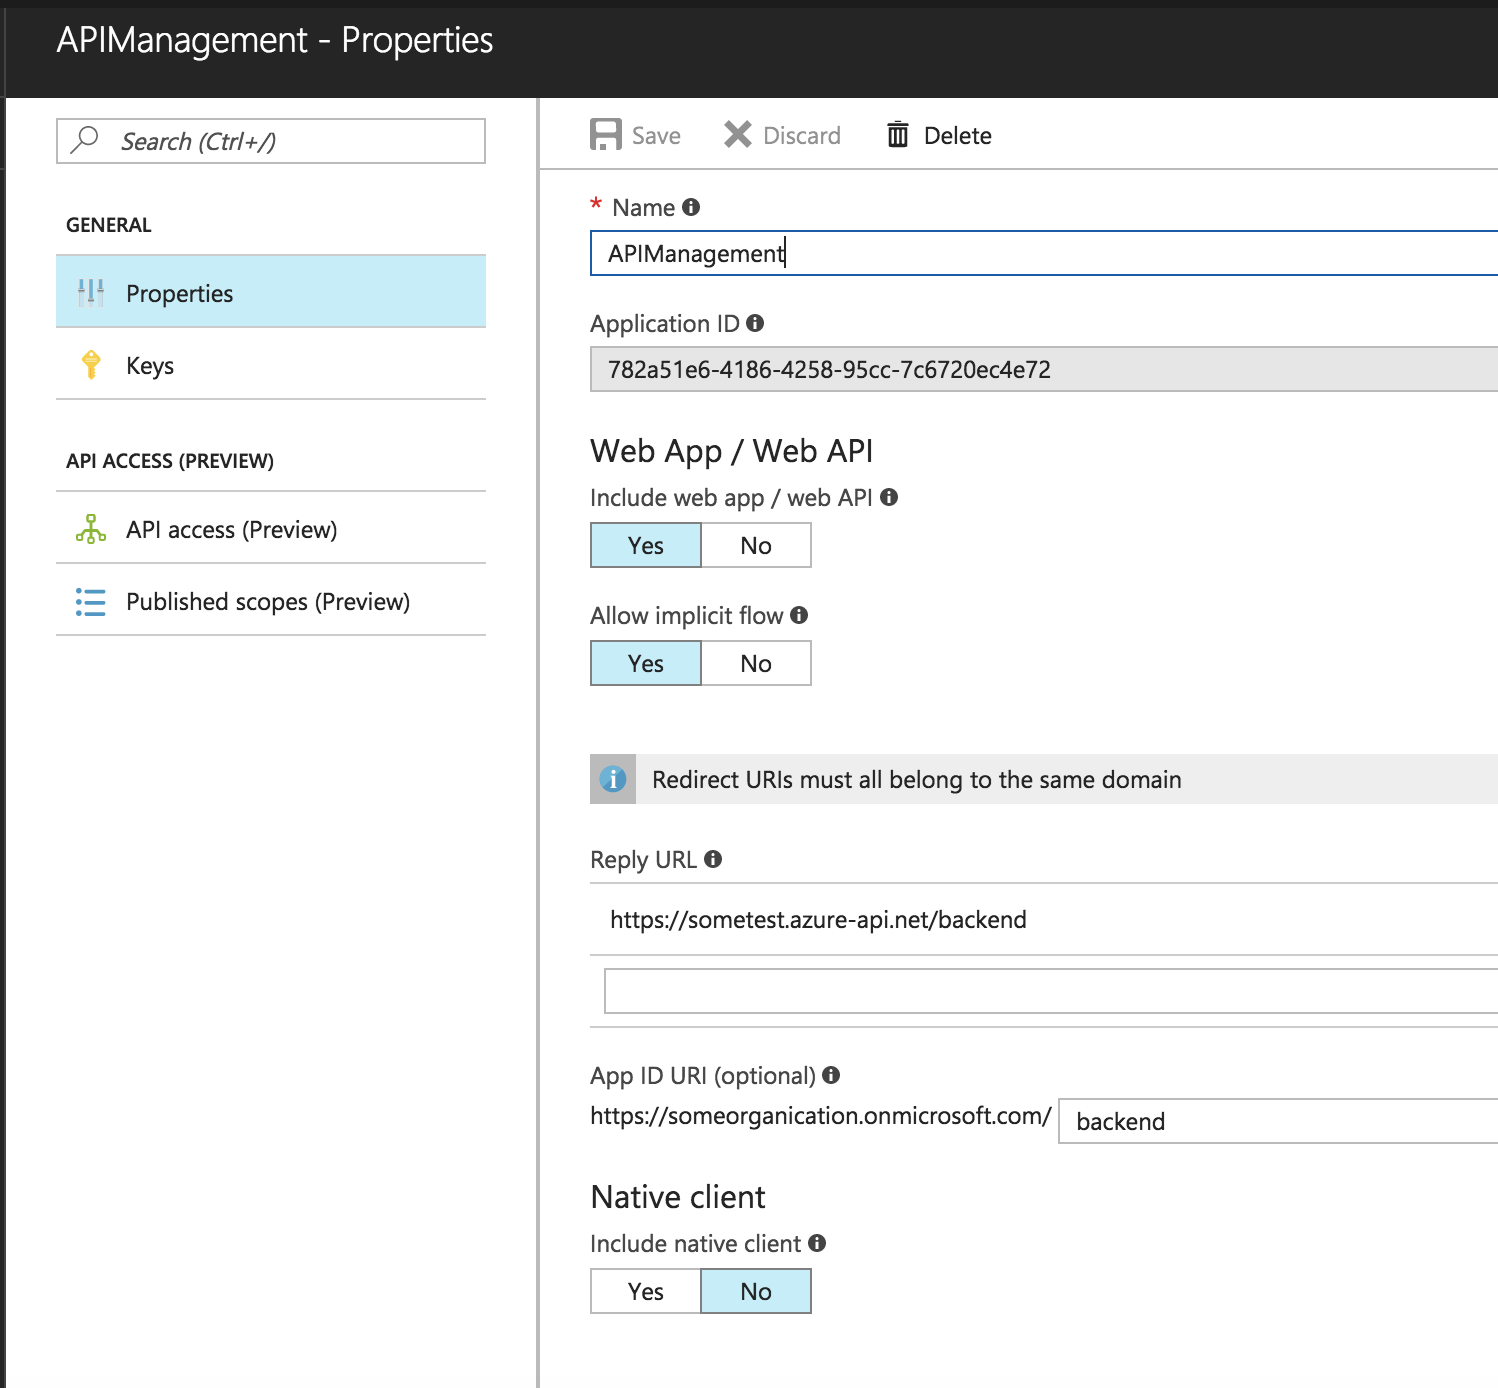Click the Save floppy disk icon
Viewport: 1498px width, 1388px height.
606,135
